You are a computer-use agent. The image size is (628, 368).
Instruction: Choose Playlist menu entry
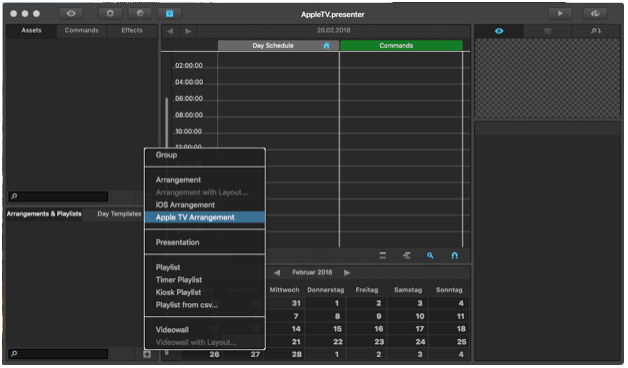pos(205,267)
